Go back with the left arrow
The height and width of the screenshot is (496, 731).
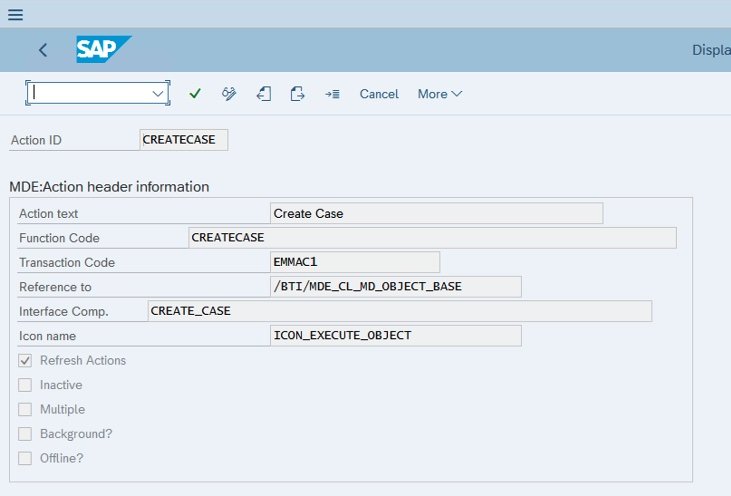[x=43, y=50]
